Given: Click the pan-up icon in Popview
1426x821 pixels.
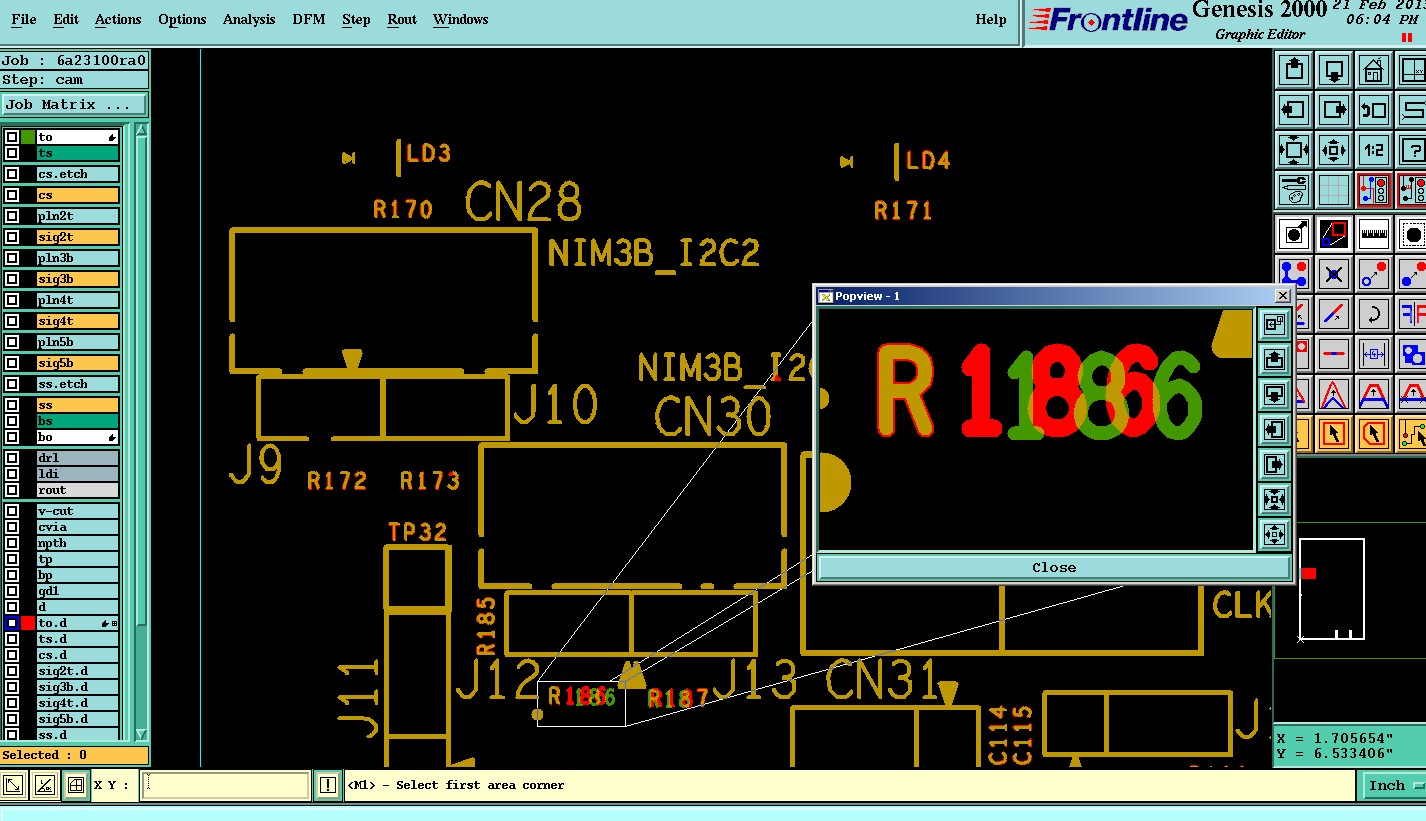Looking at the screenshot, I should coord(1274,359).
